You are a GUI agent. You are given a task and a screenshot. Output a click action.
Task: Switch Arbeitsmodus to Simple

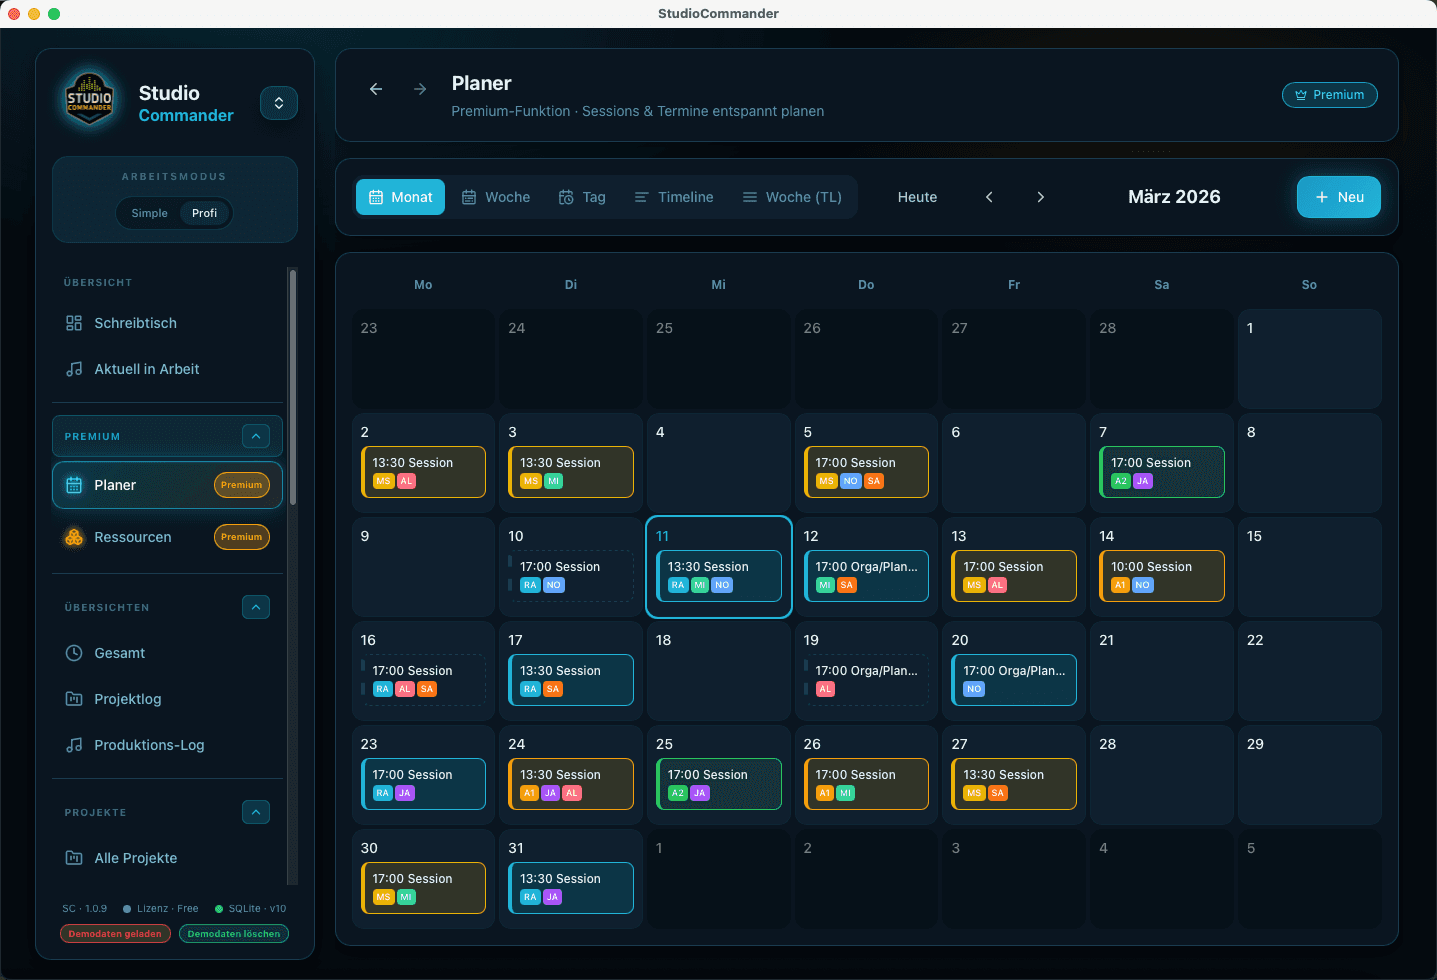point(149,213)
